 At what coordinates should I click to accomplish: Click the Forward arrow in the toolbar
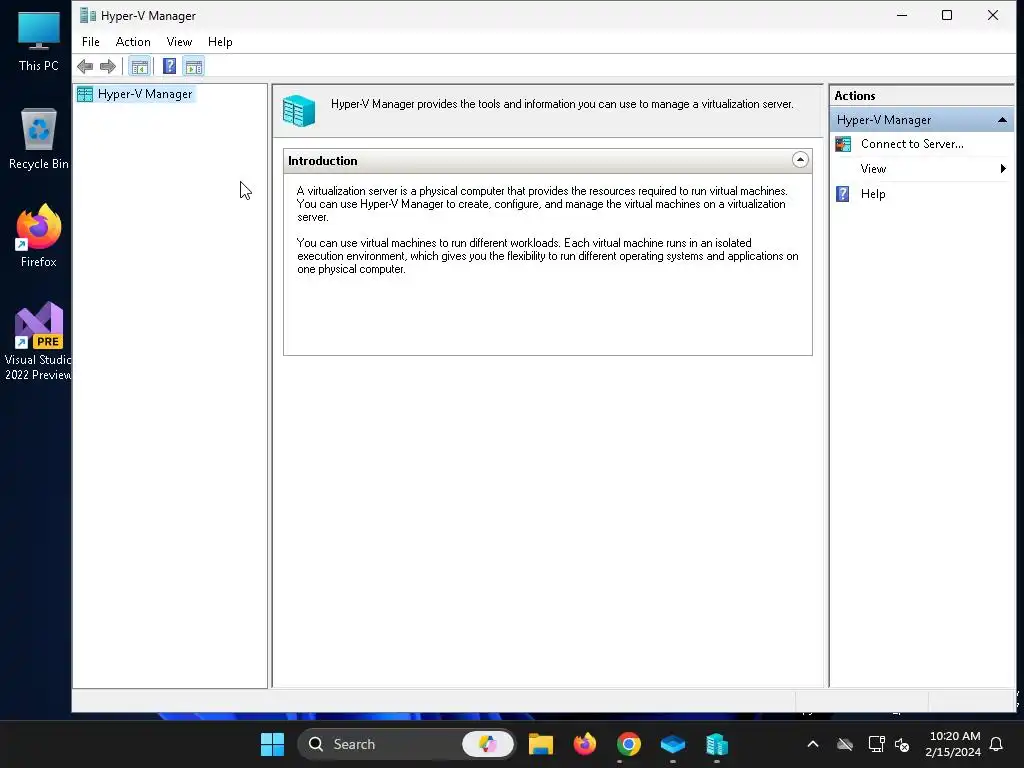pos(108,66)
